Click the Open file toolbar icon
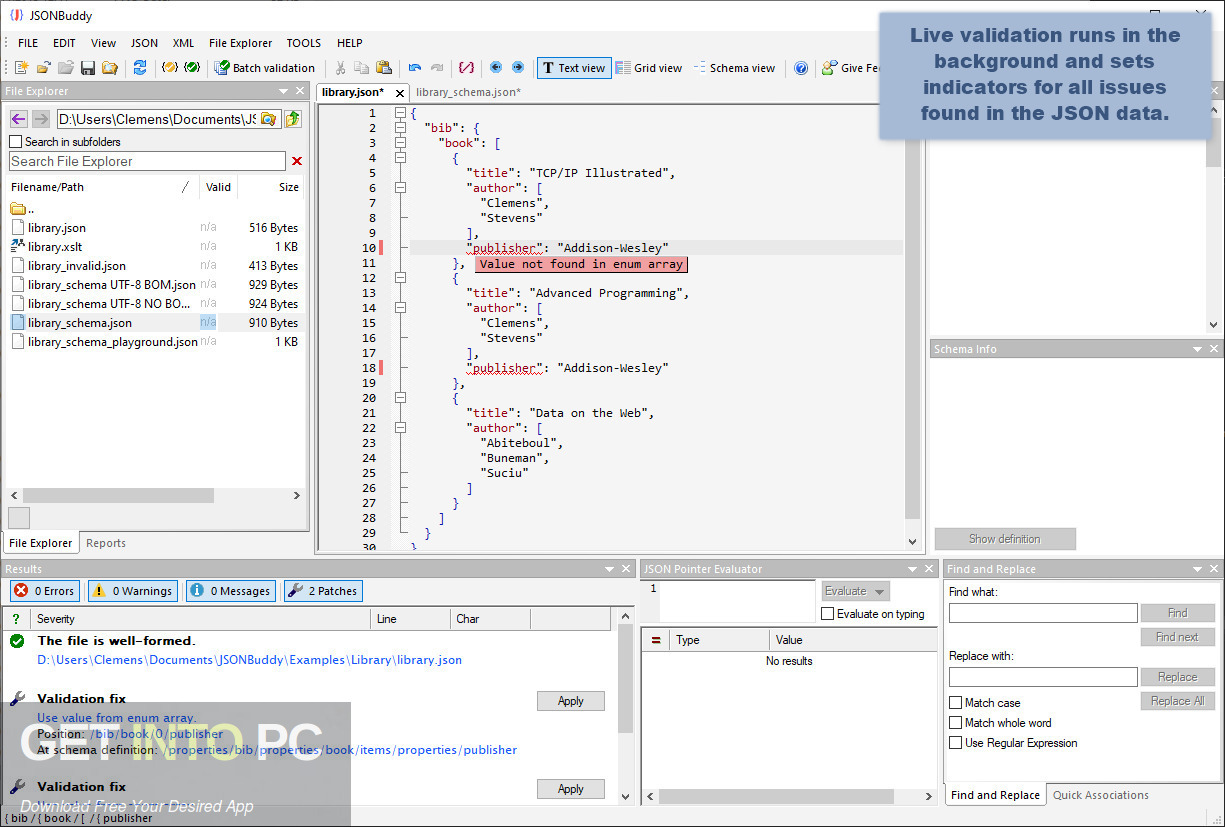Viewport: 1225px width, 827px height. pos(43,68)
